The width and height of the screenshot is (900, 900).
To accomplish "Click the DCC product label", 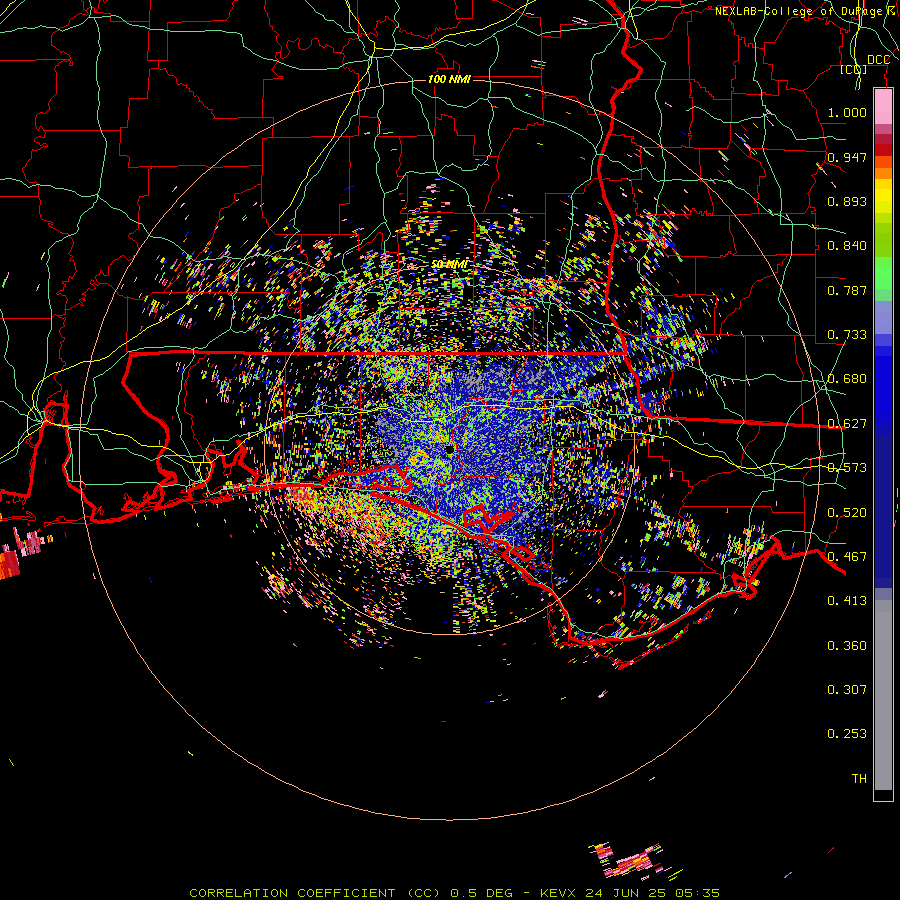I will tap(879, 60).
